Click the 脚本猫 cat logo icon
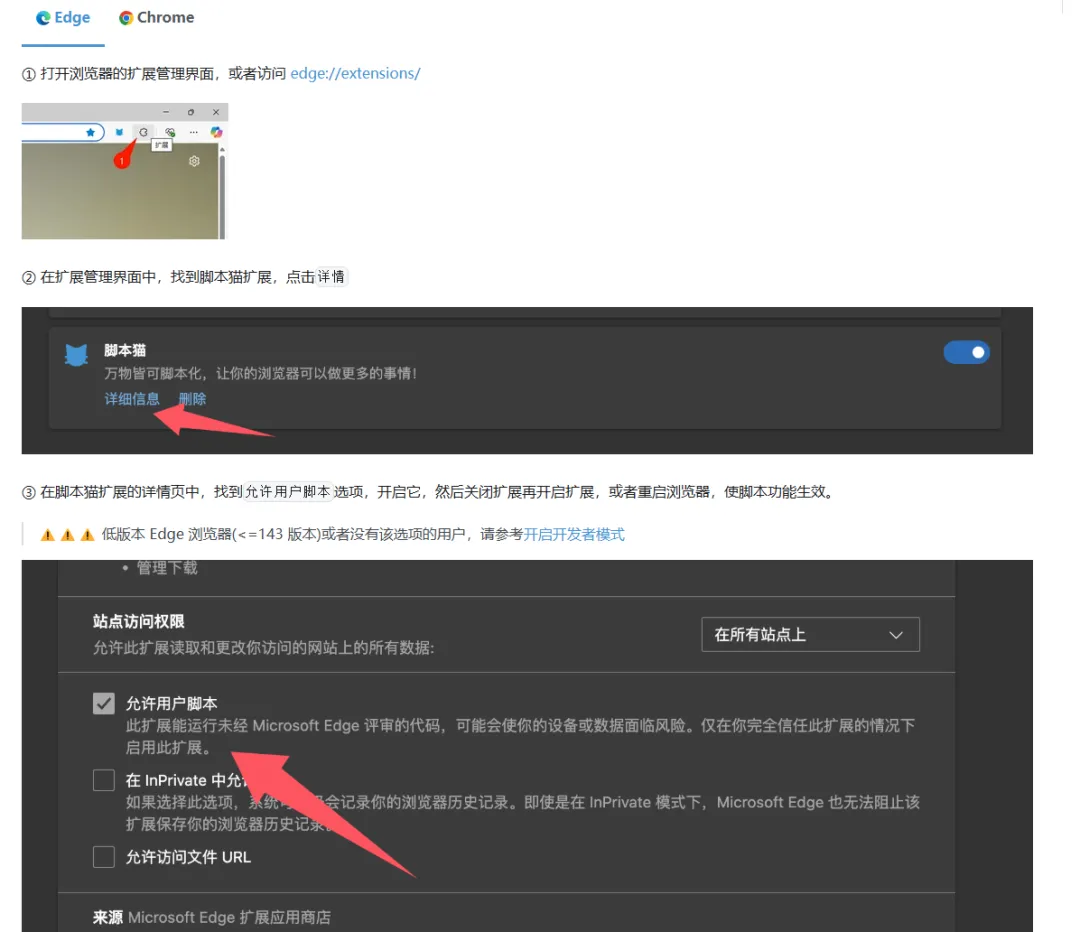Screen dimensions: 1080x932 (x=76, y=355)
